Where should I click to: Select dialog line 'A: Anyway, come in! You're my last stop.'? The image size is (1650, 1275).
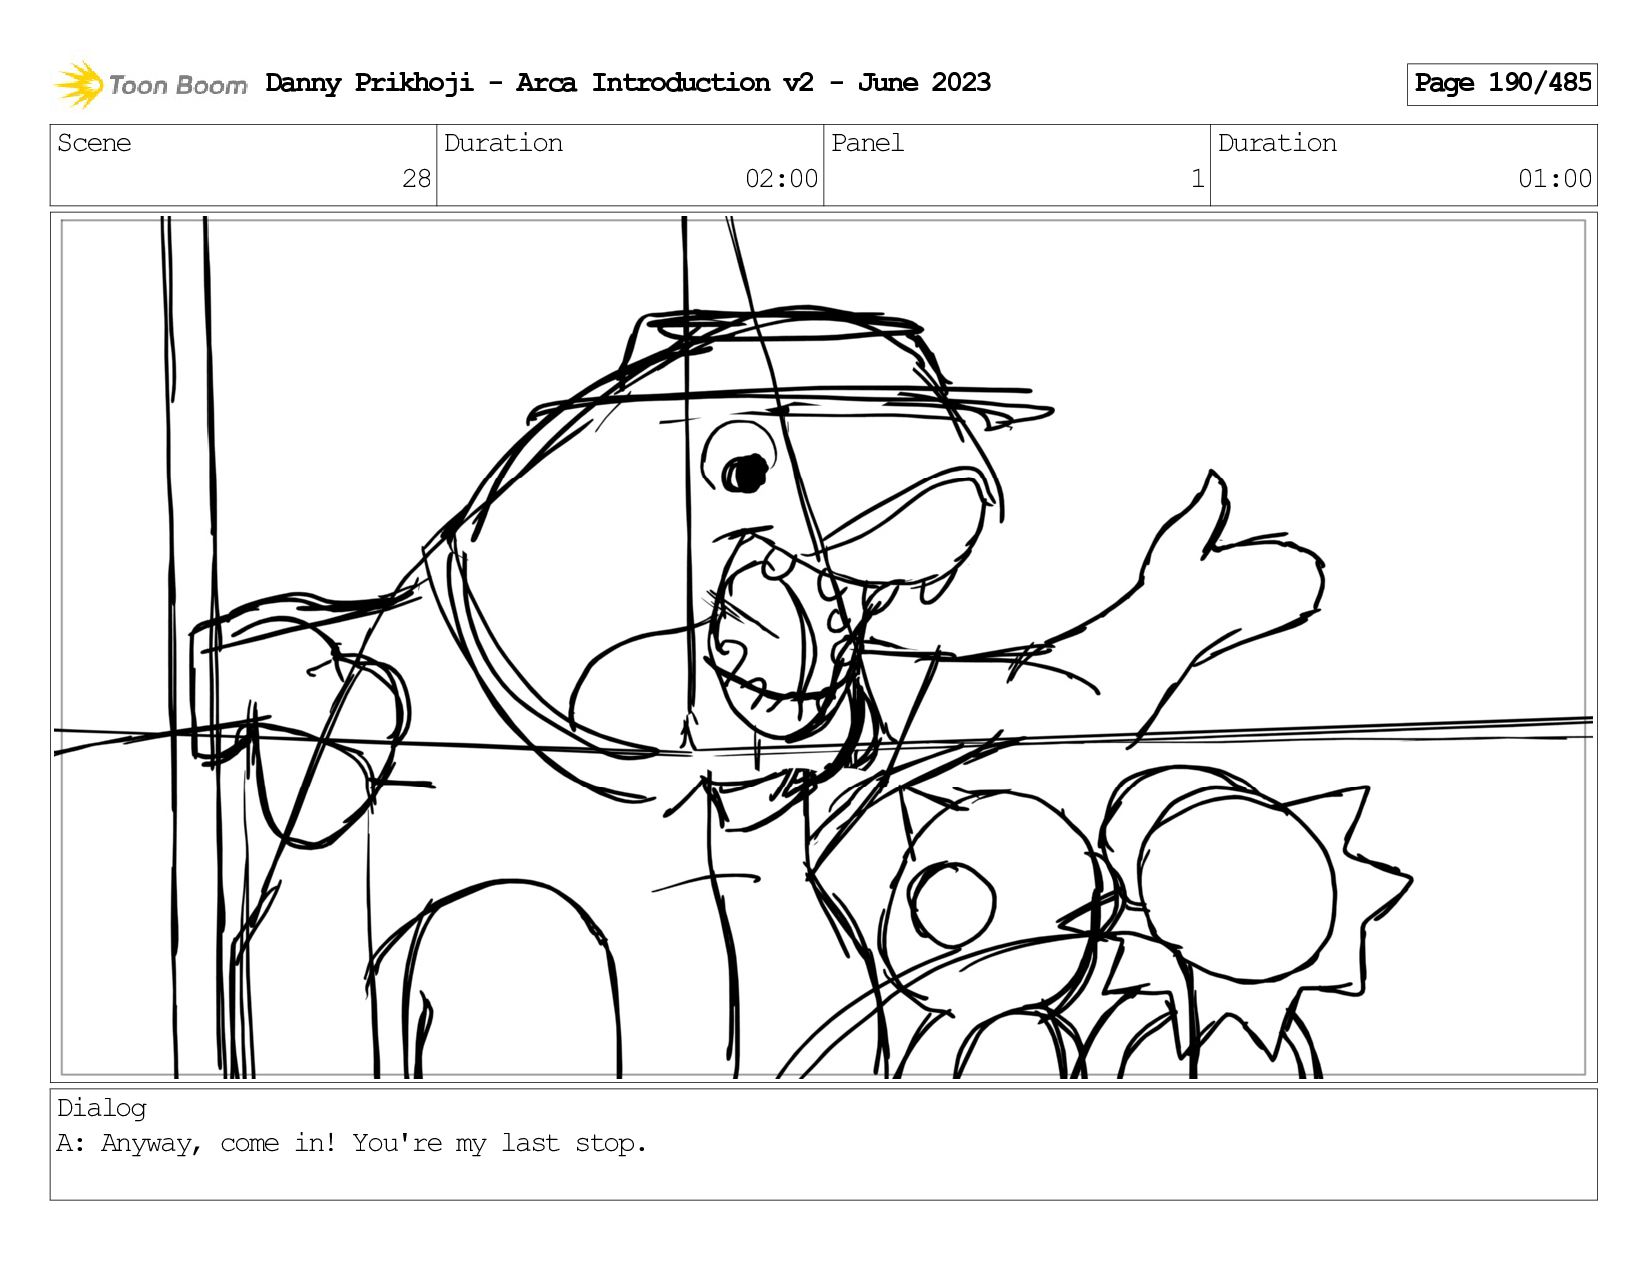point(352,1143)
